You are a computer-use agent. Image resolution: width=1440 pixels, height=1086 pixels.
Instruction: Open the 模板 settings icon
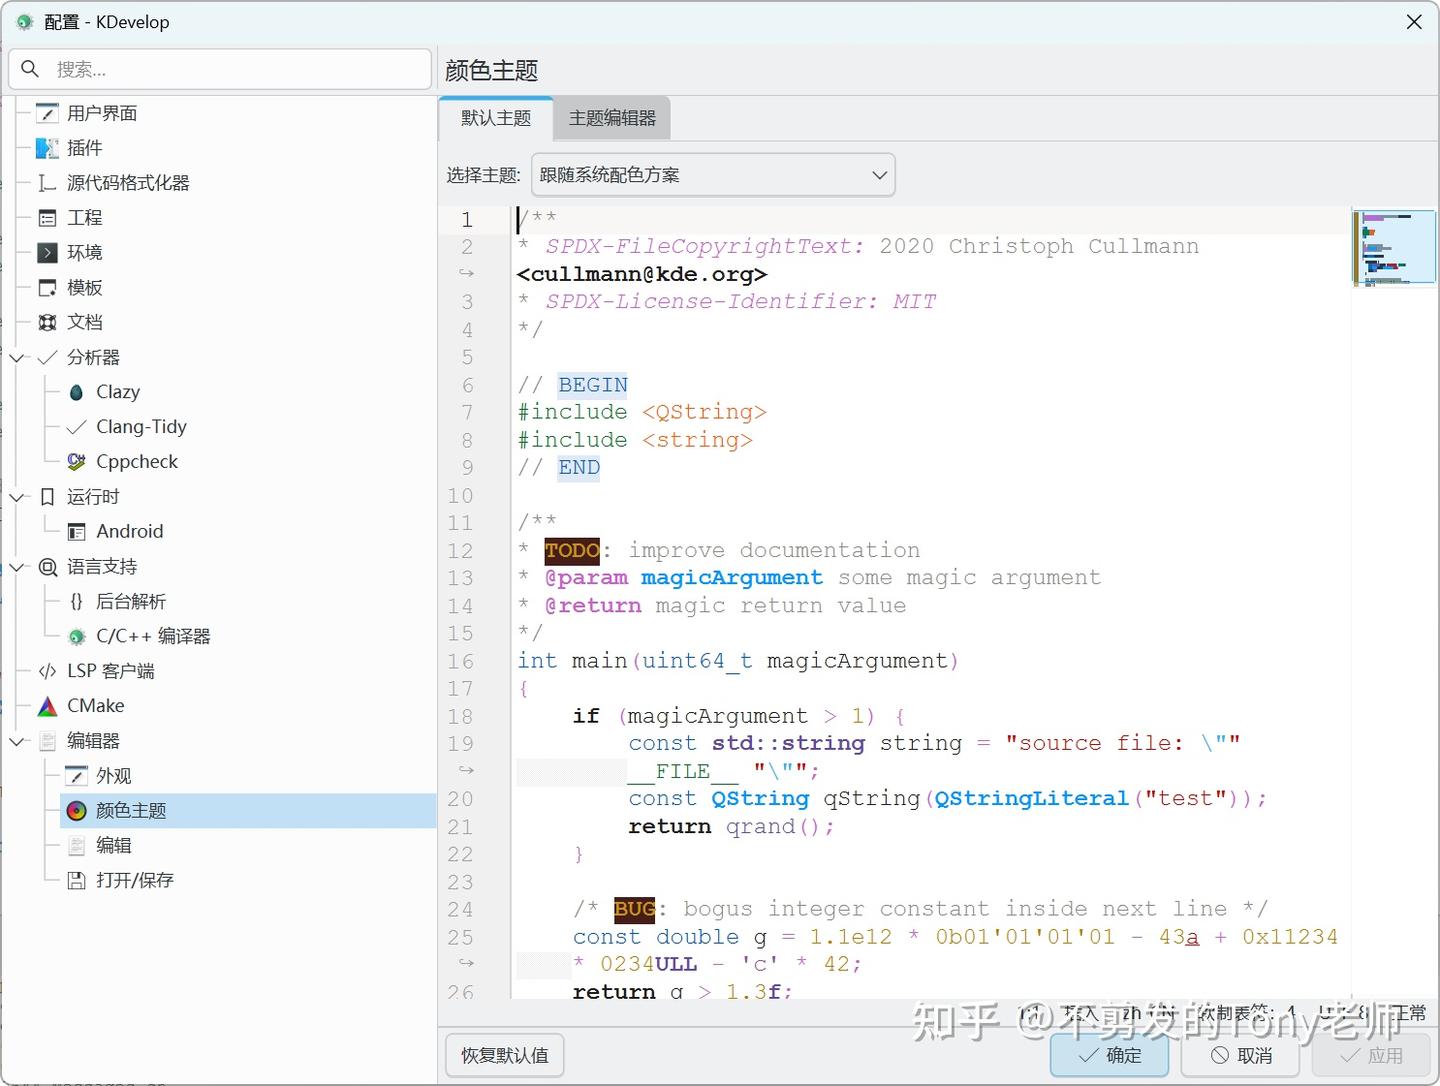pos(46,287)
